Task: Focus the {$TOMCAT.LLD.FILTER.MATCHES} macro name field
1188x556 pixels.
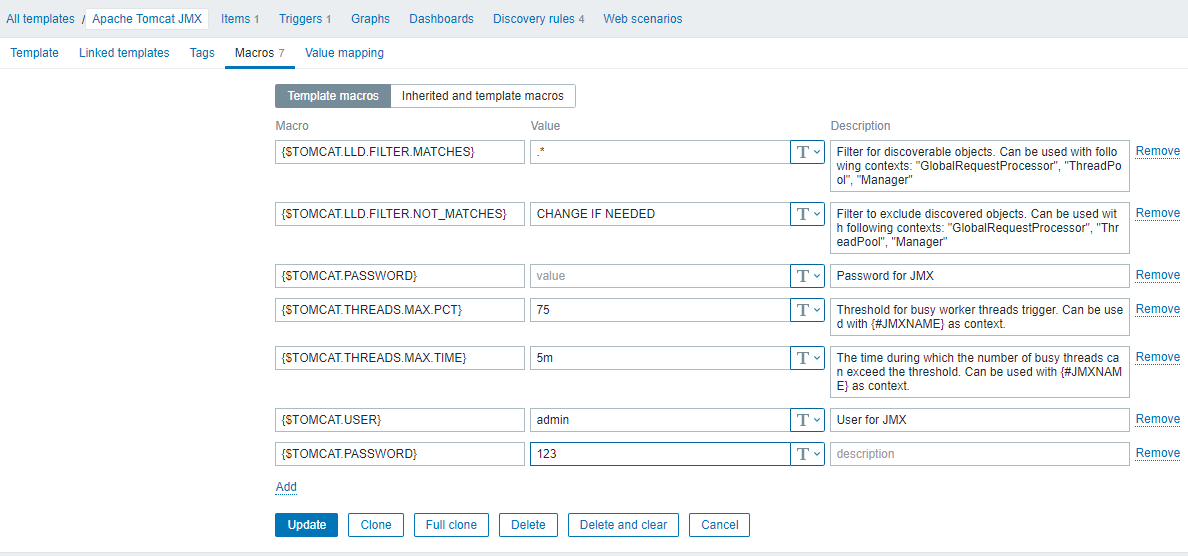Action: (400, 151)
